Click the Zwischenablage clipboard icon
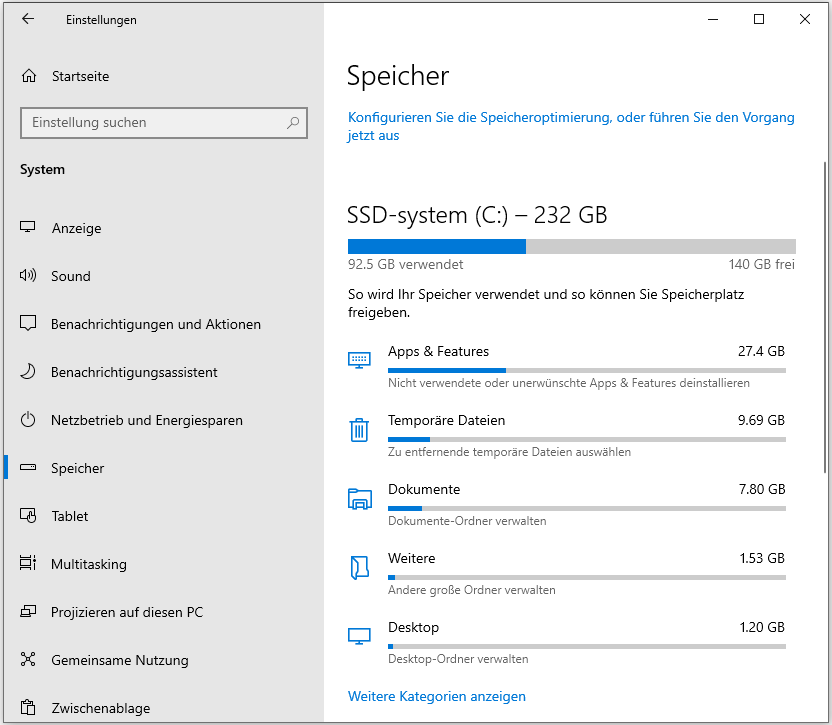Viewport: 832px width, 725px height. click(x=28, y=708)
